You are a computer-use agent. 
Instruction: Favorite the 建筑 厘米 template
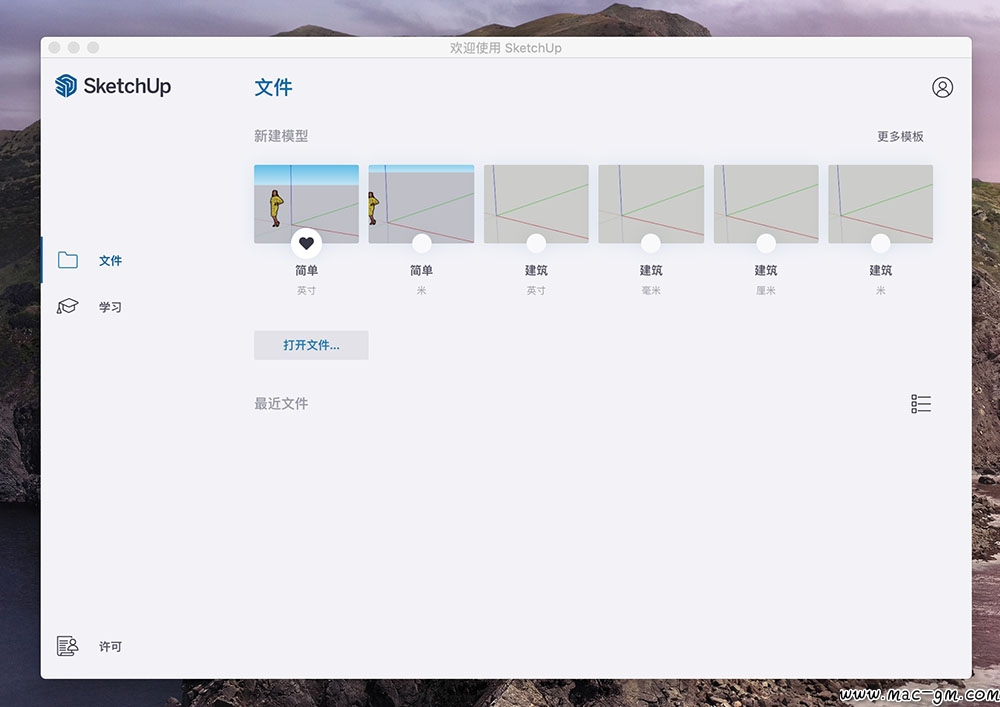(x=766, y=243)
